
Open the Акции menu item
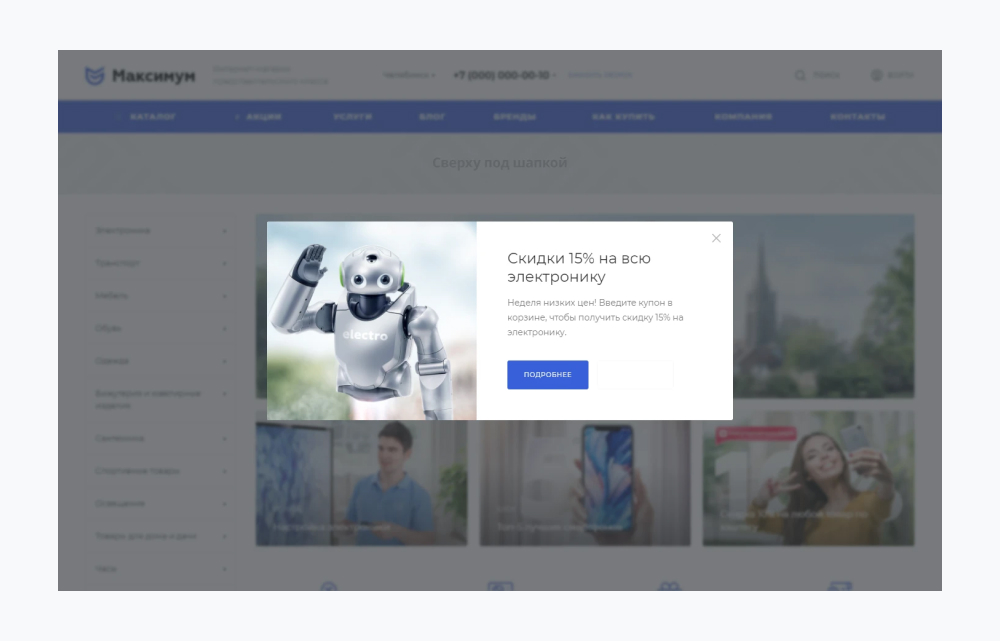pos(263,117)
